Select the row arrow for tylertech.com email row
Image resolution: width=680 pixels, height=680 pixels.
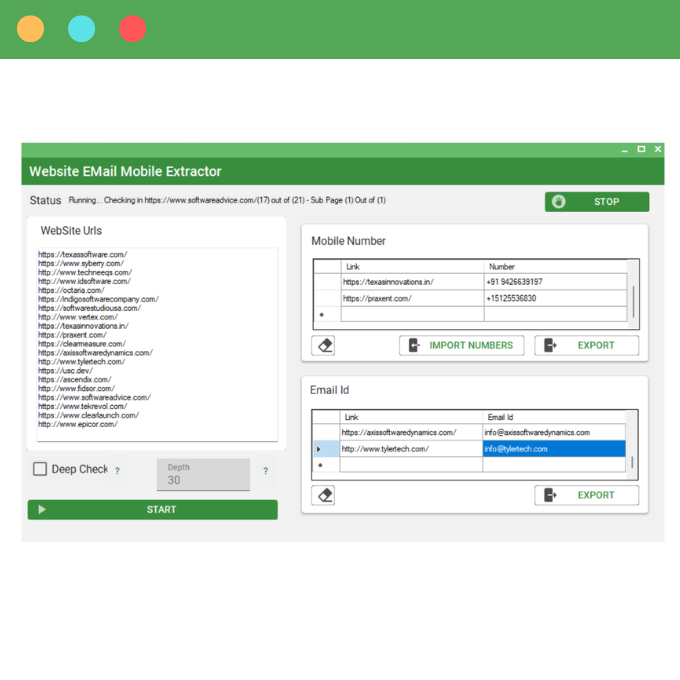pos(319,449)
